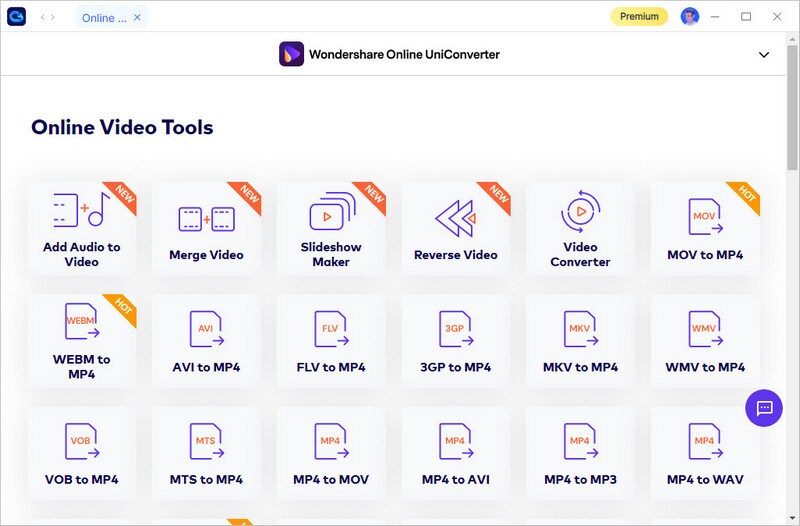Image resolution: width=800 pixels, height=526 pixels.
Task: Click the vertical scrollbar thumb
Action: click(x=792, y=108)
